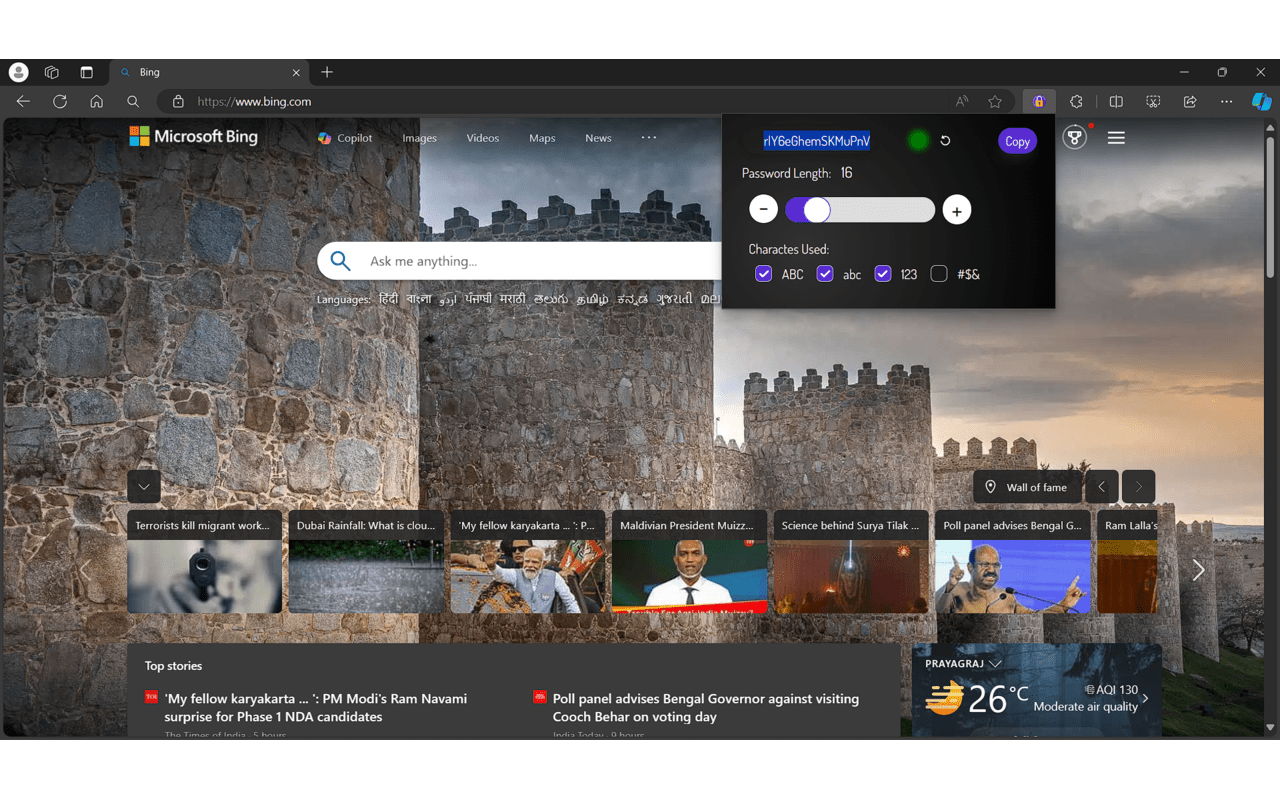Click the green password strength indicator
1280x800 pixels.
pyautogui.click(x=918, y=141)
